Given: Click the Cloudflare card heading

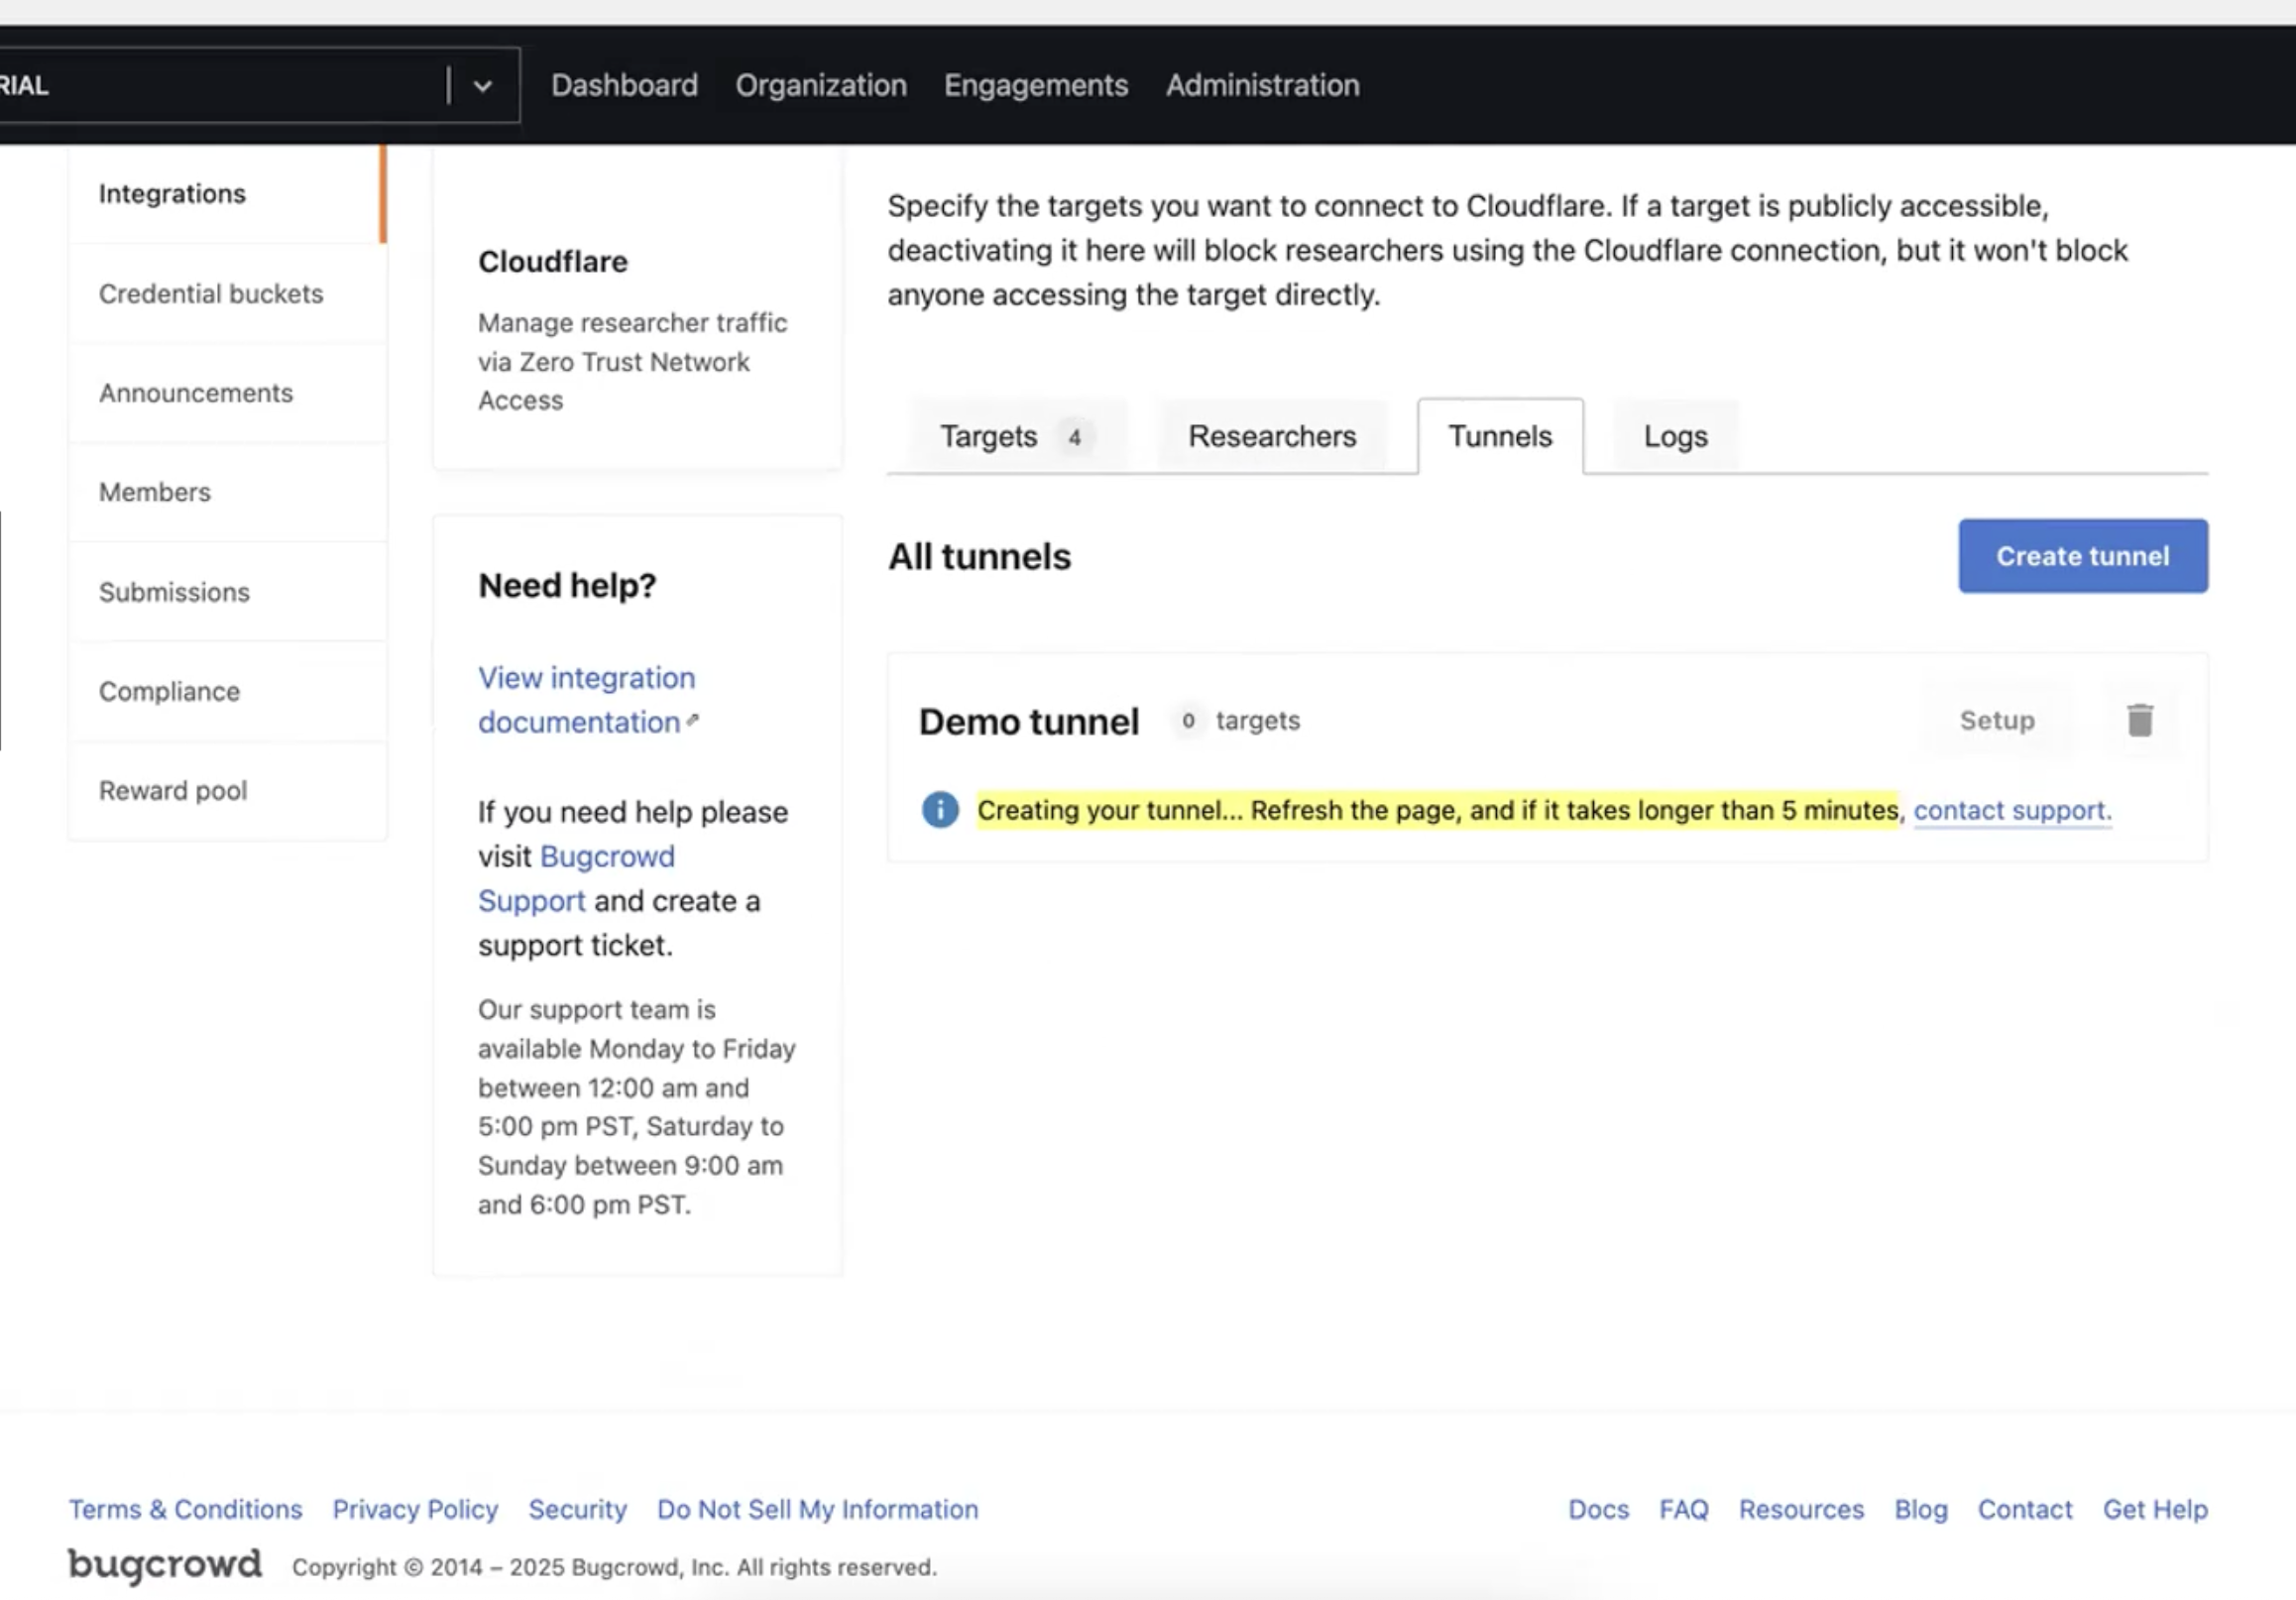Looking at the screenshot, I should pyautogui.click(x=553, y=261).
